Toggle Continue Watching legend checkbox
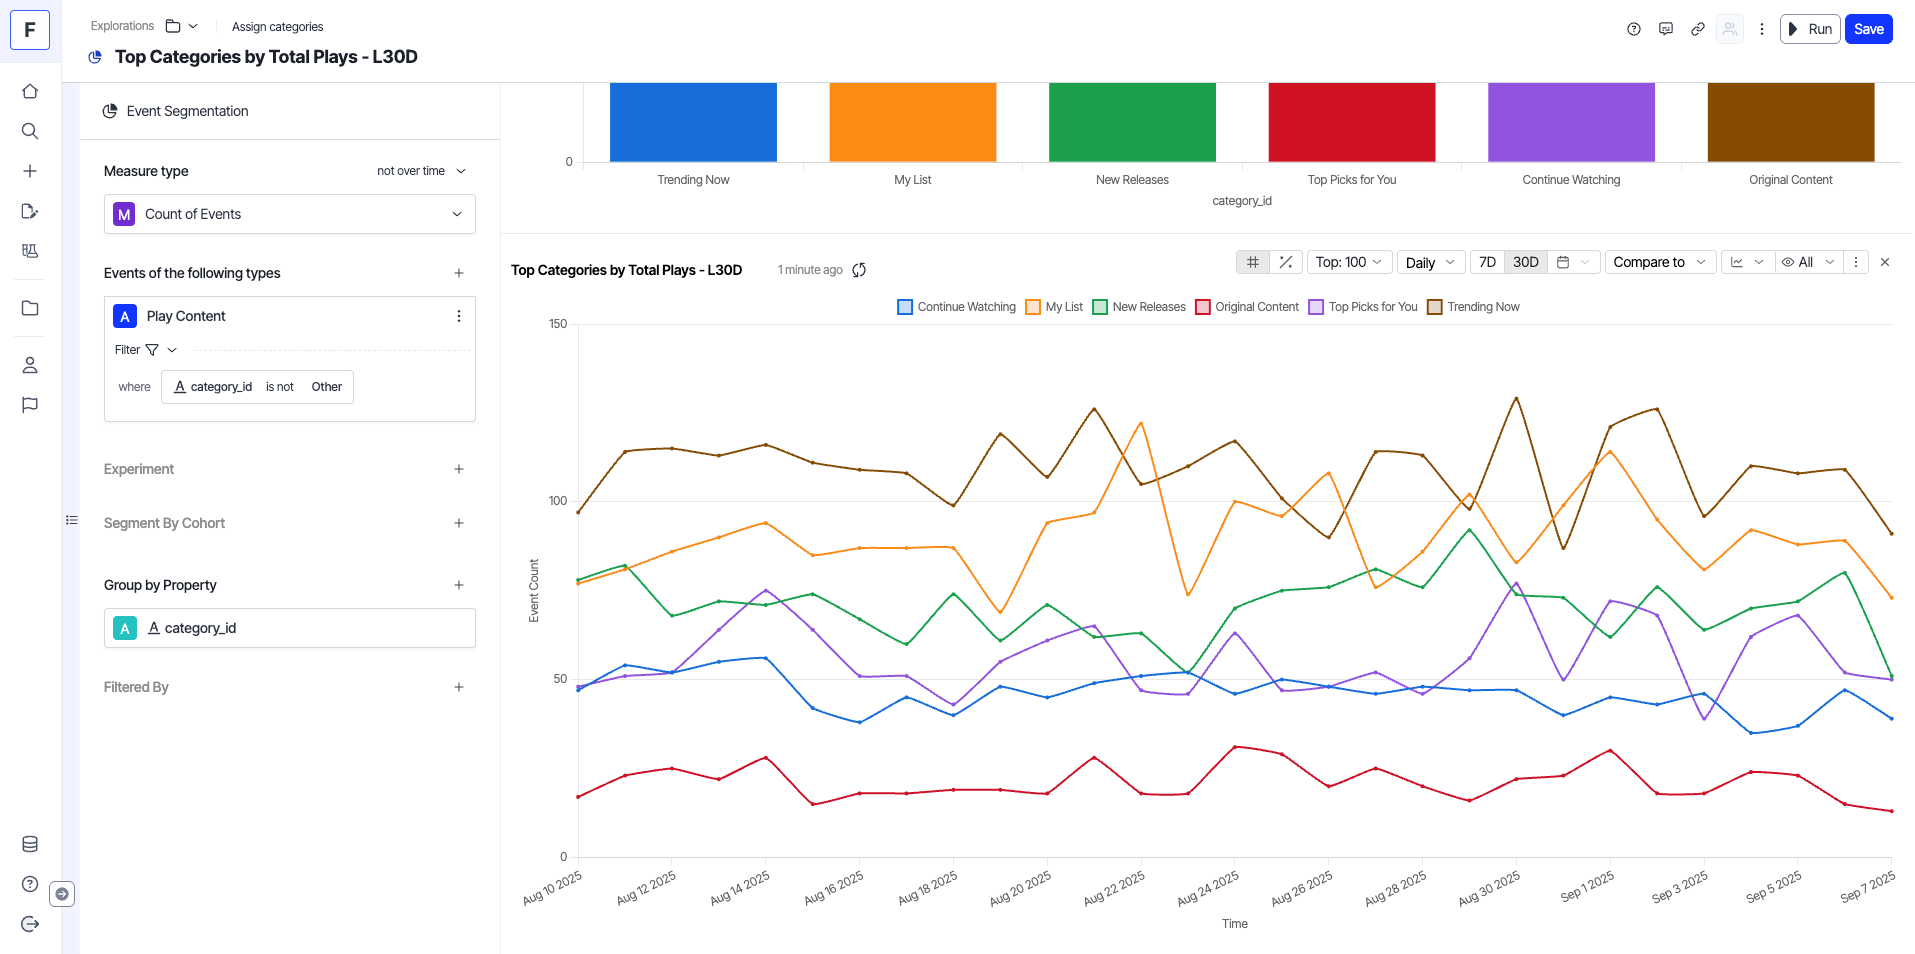Viewport: 1915px width, 954px height. coord(905,307)
